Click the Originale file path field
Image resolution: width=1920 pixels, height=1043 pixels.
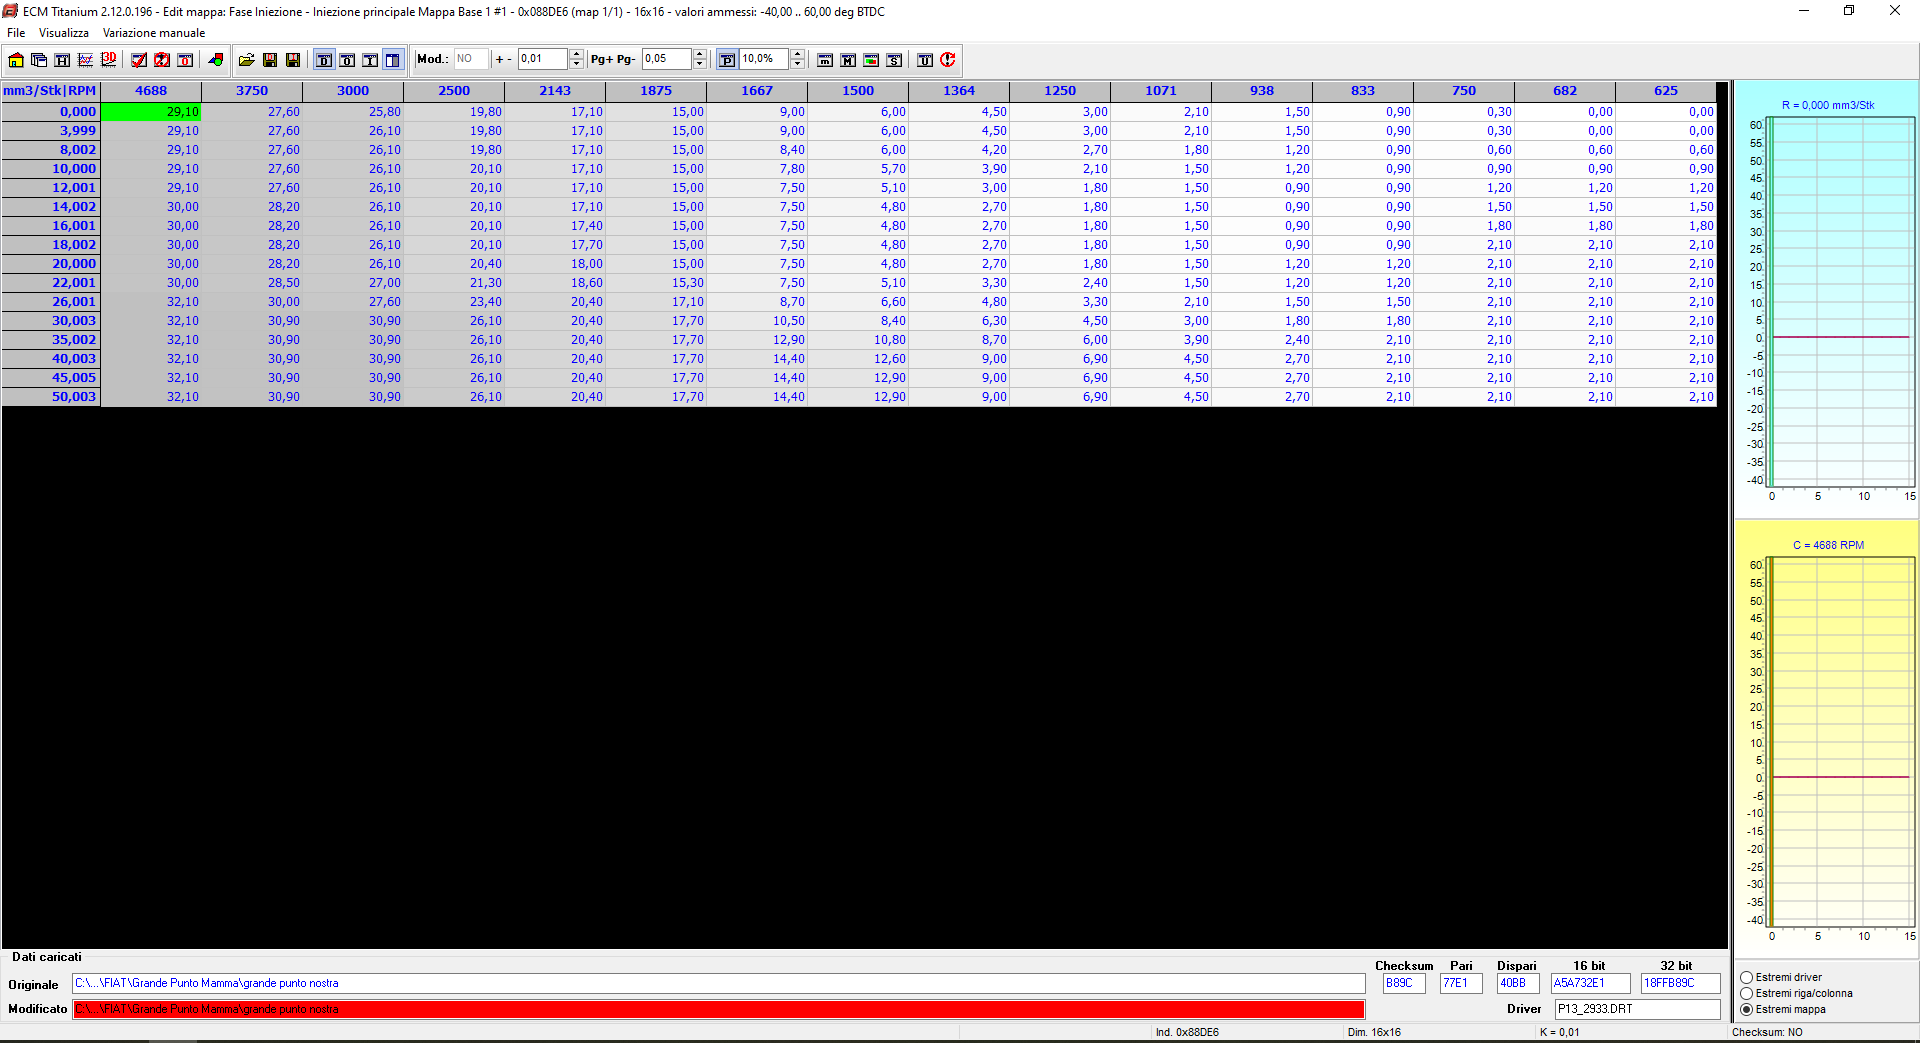point(718,984)
